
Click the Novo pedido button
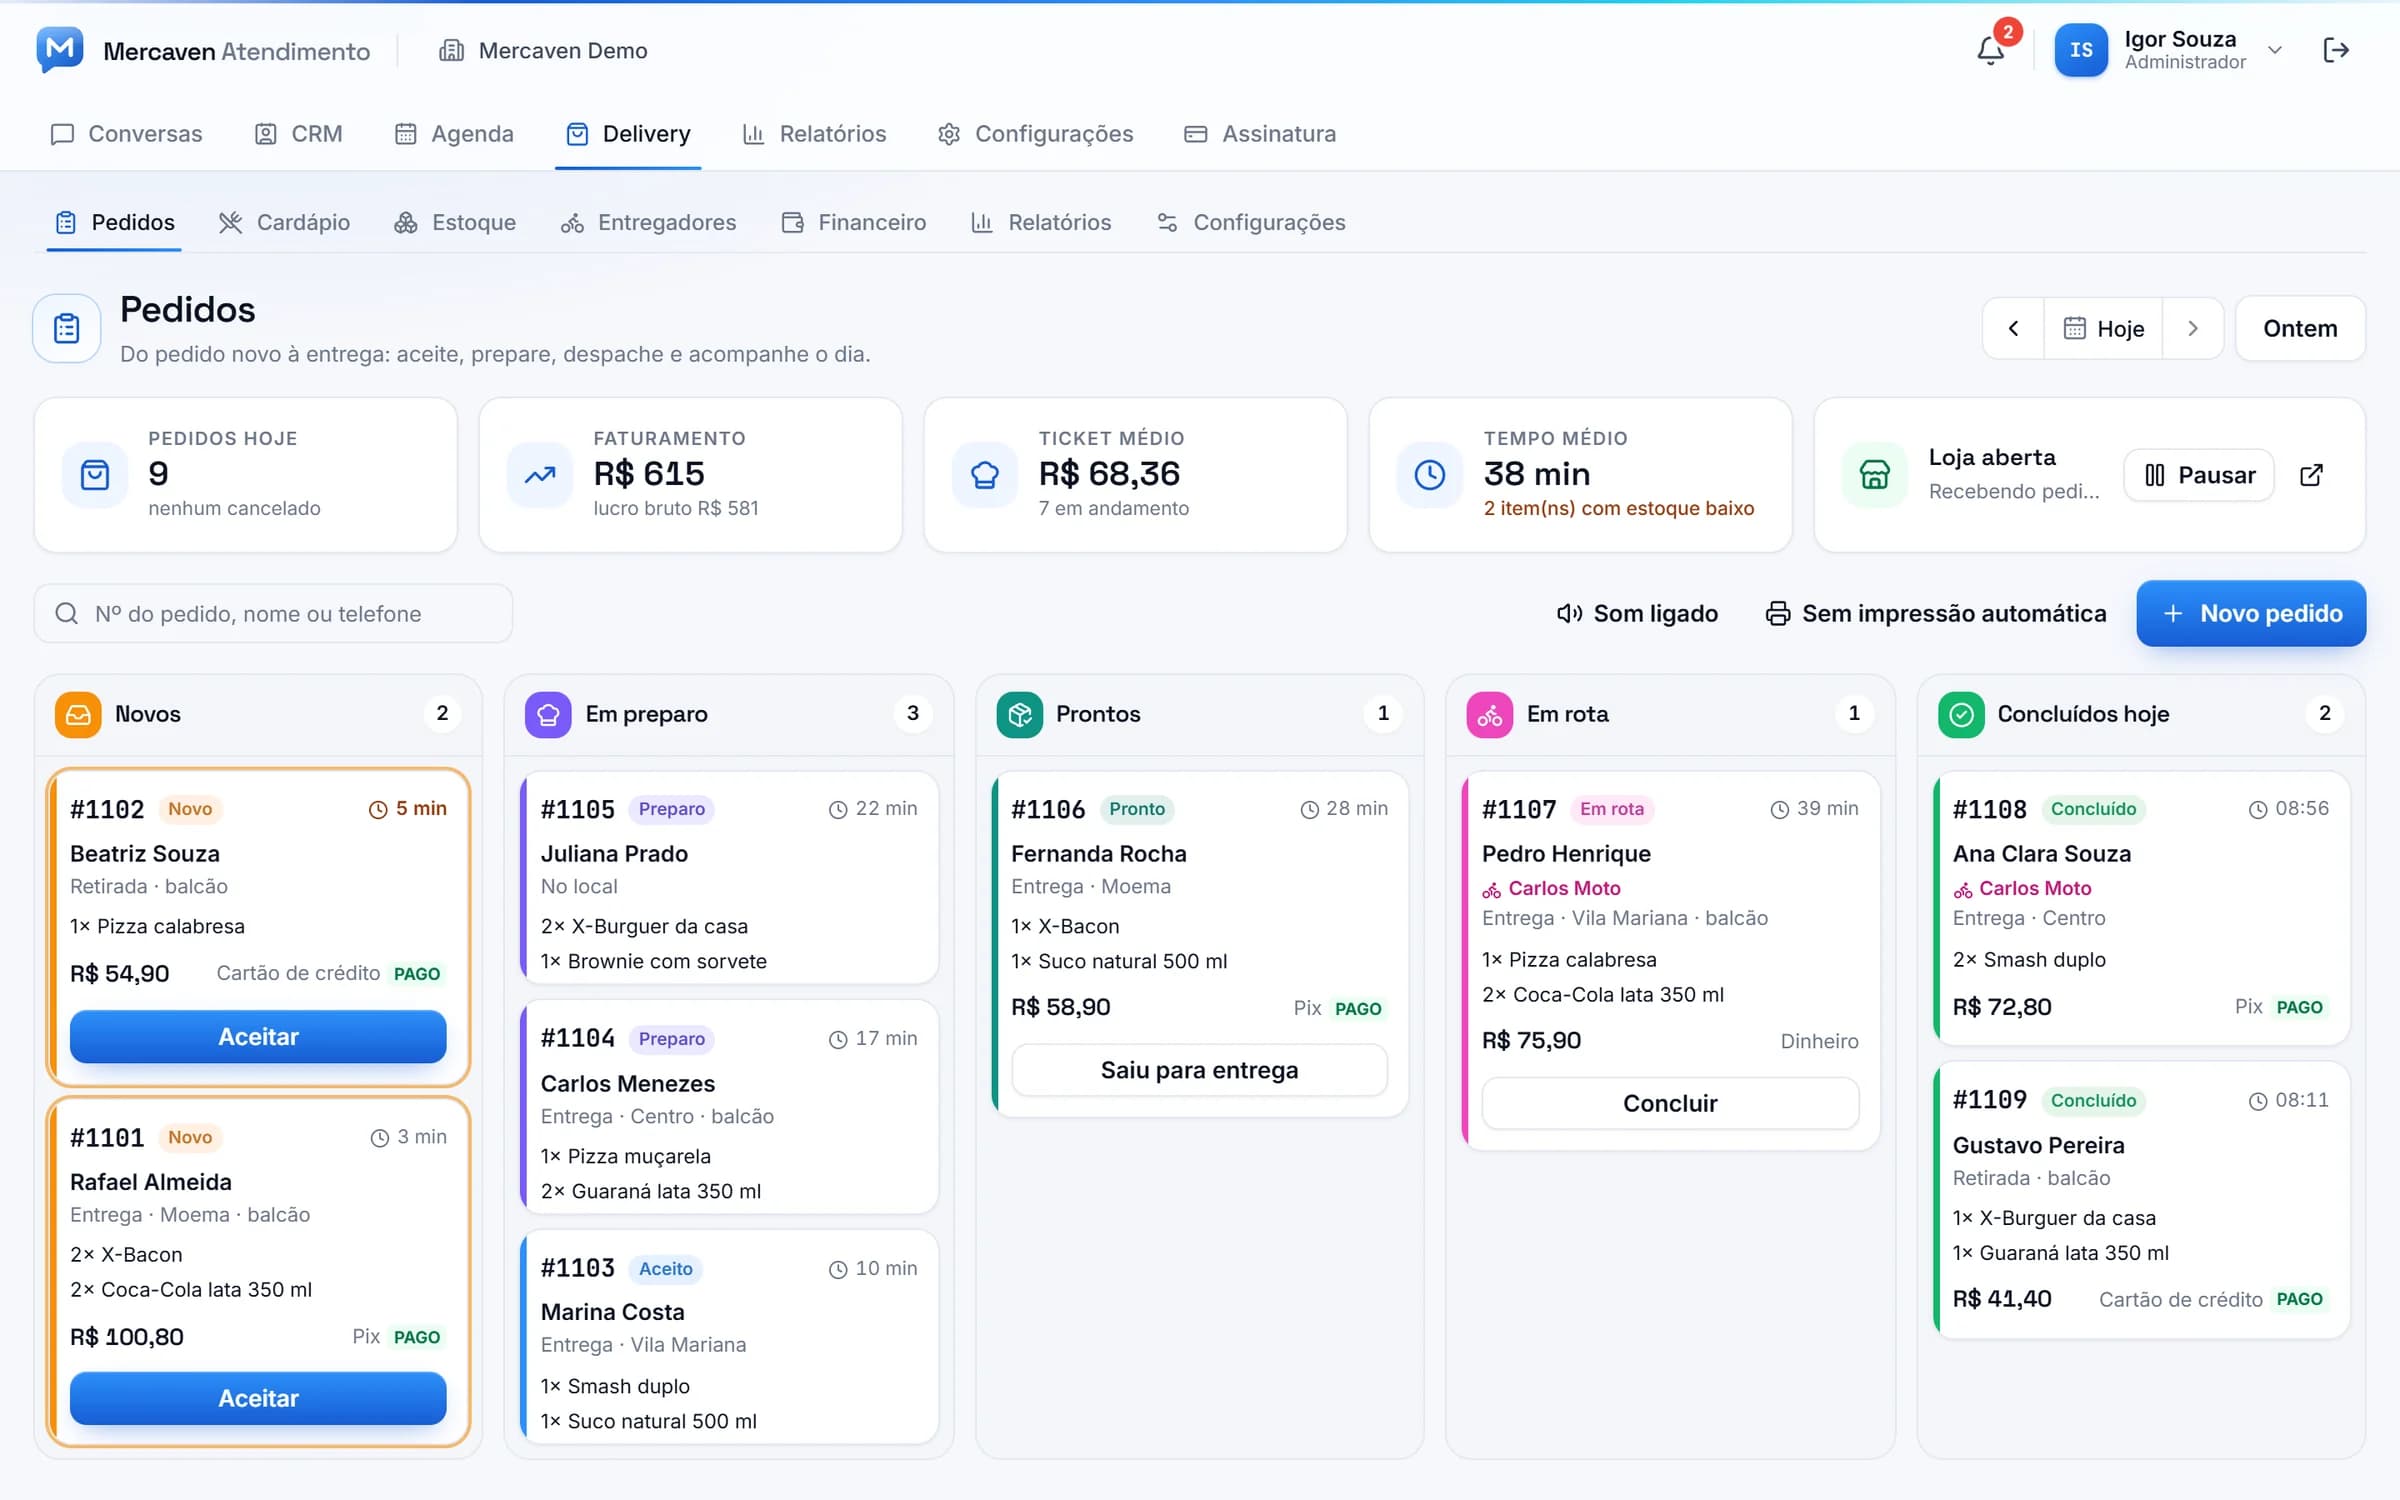point(2251,613)
